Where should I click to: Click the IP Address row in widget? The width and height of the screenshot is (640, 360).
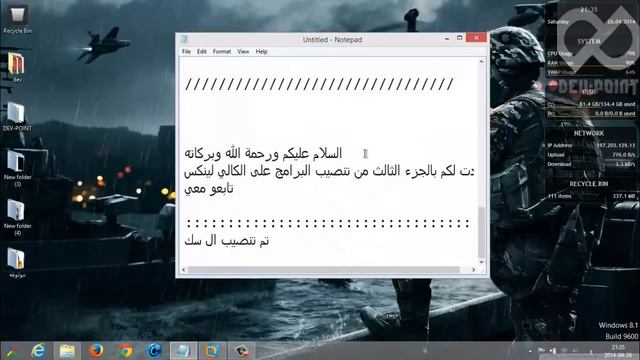tap(591, 145)
